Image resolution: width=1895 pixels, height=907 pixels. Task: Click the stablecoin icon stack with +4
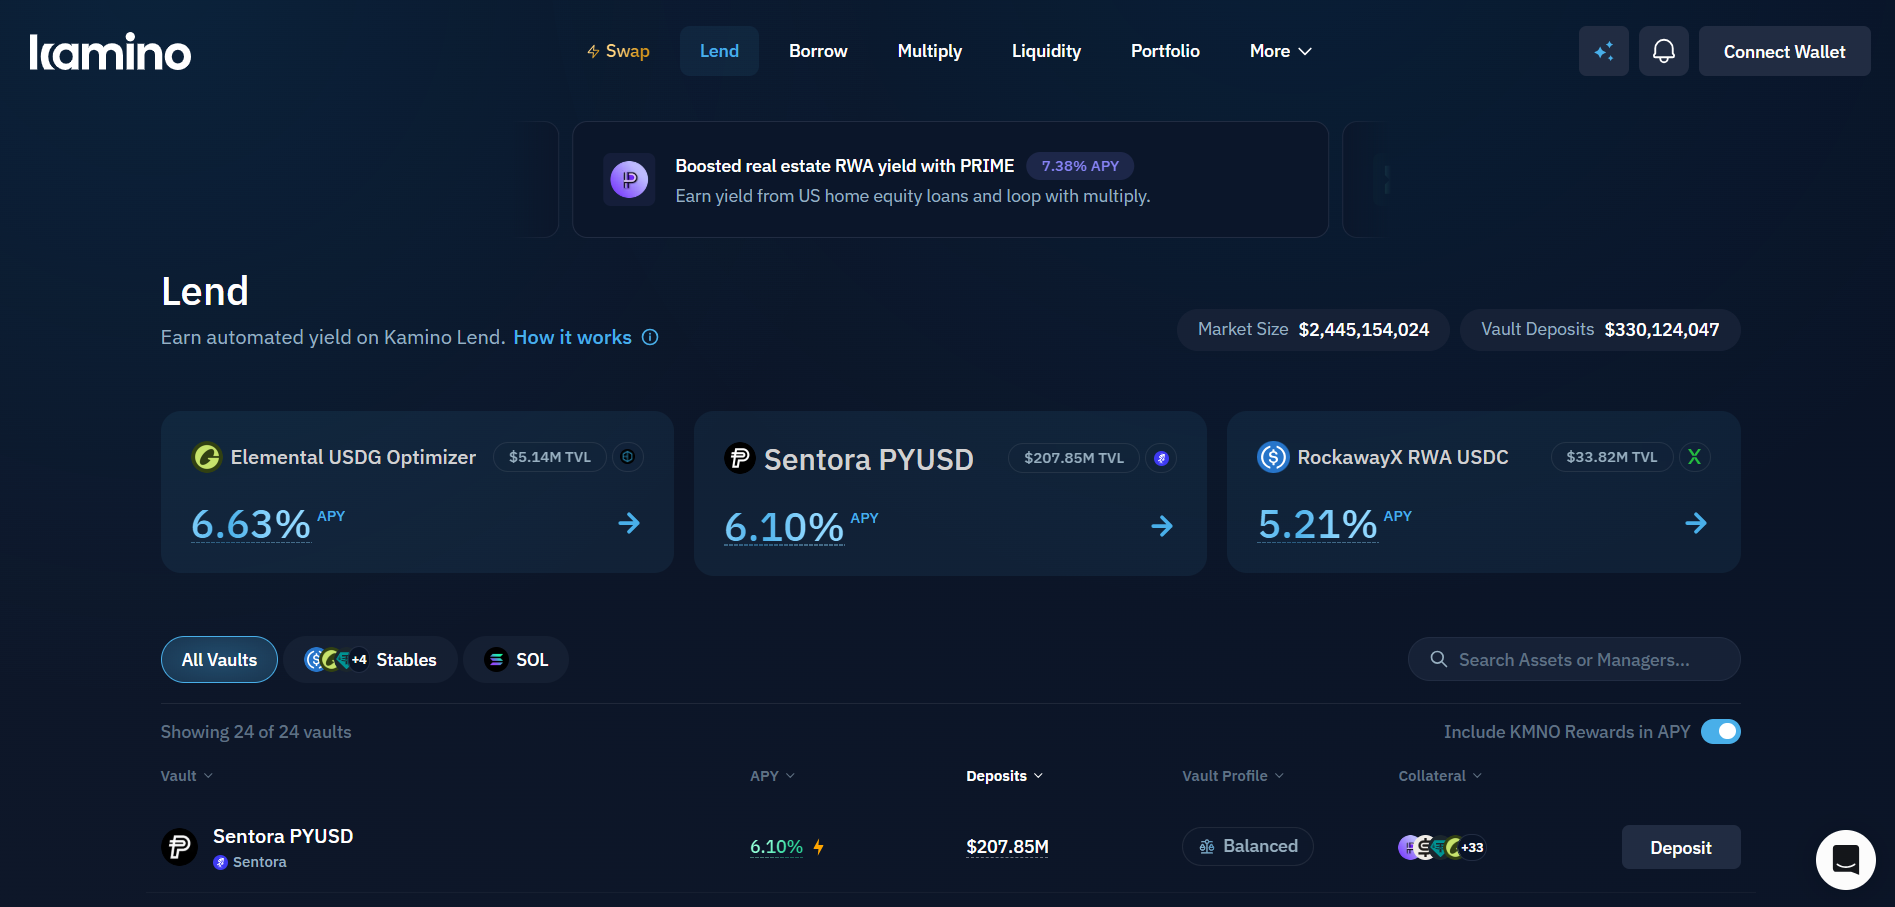tap(336, 659)
